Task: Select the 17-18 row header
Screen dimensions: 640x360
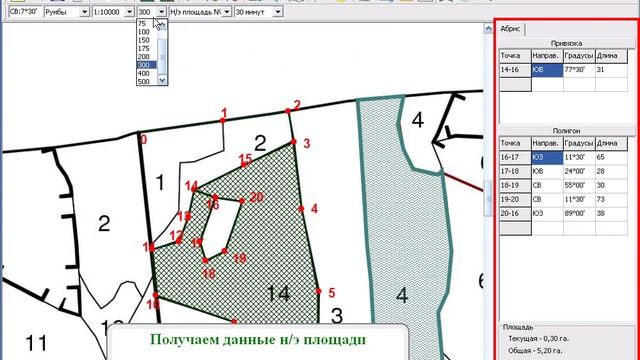Action: [x=516, y=171]
